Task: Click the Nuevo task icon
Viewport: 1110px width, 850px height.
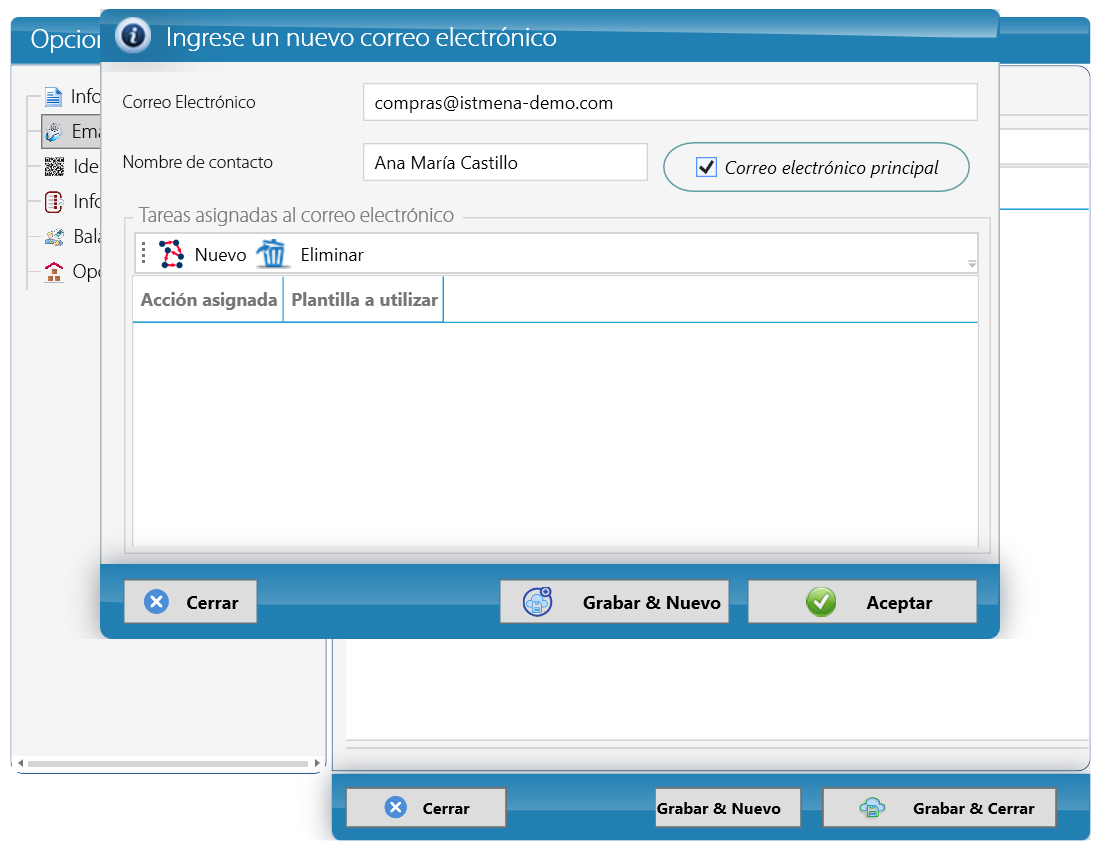Action: pos(171,254)
